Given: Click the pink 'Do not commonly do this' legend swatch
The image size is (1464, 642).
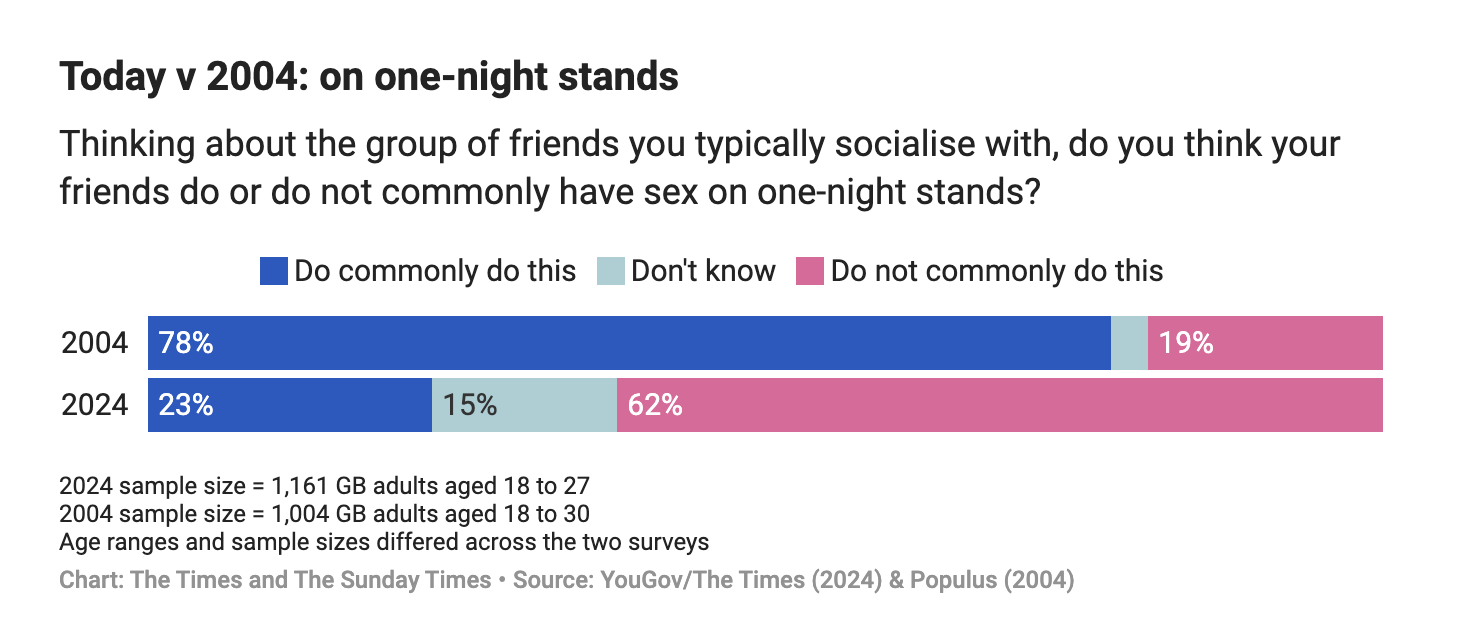Looking at the screenshot, I should pyautogui.click(x=810, y=271).
